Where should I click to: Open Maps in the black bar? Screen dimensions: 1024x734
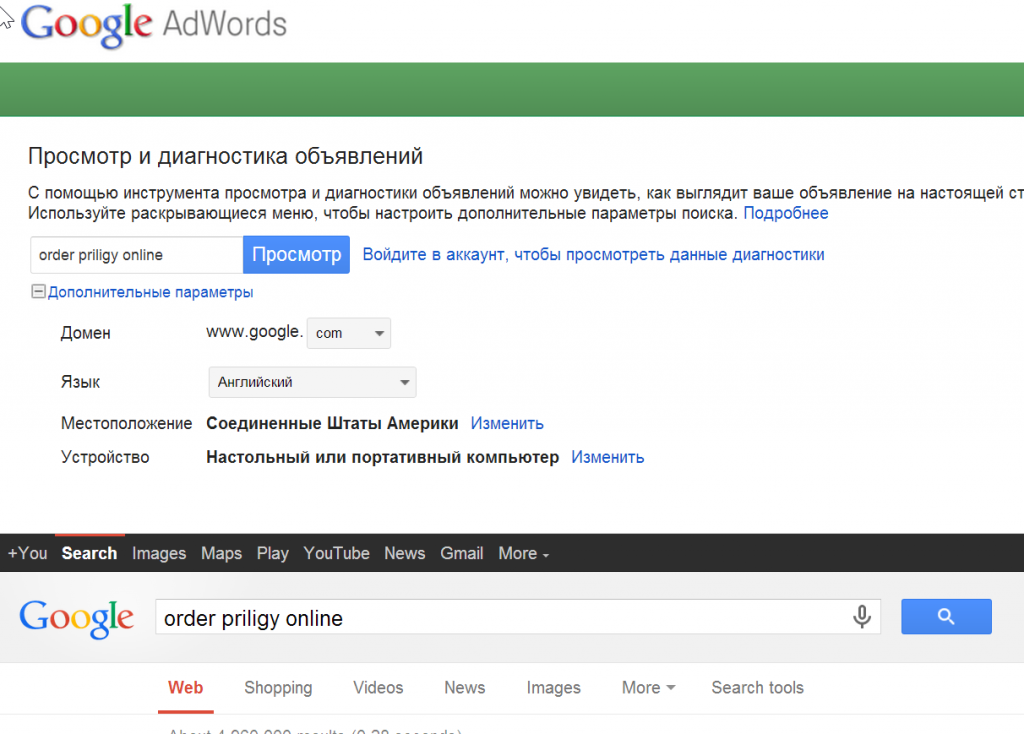coord(221,553)
